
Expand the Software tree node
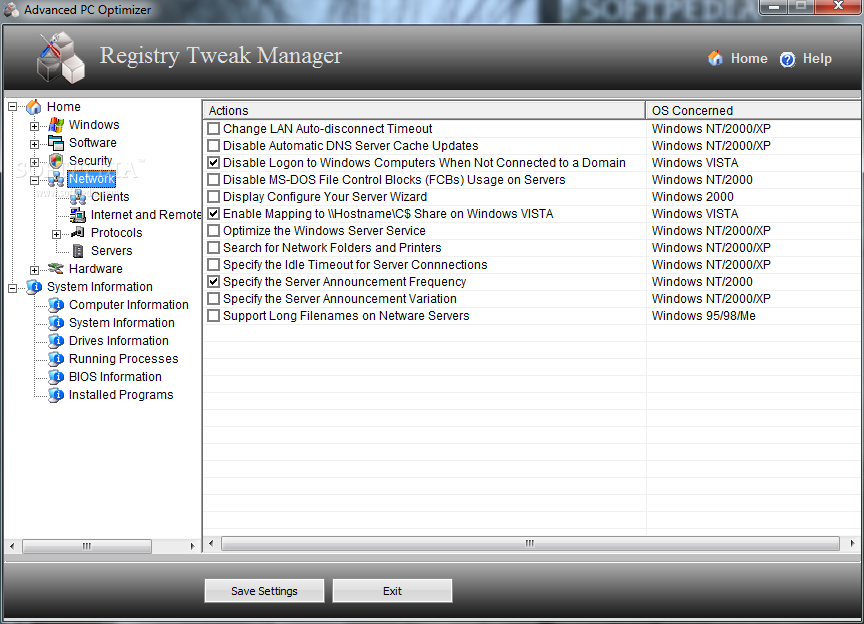pyautogui.click(x=34, y=144)
